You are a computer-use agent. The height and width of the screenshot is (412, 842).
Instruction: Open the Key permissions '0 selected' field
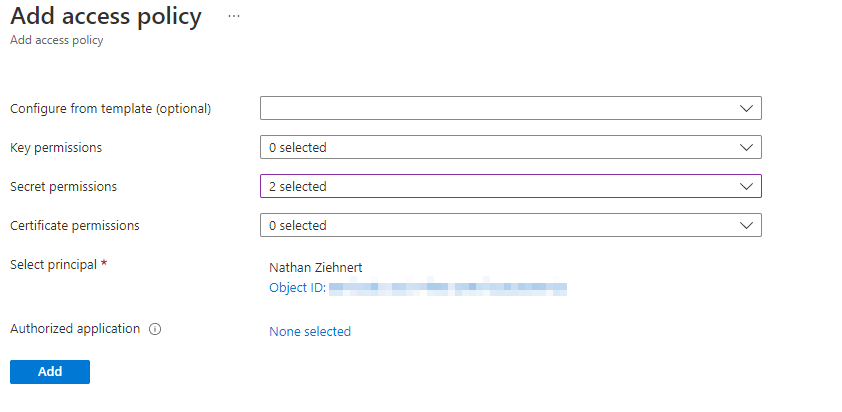511,147
